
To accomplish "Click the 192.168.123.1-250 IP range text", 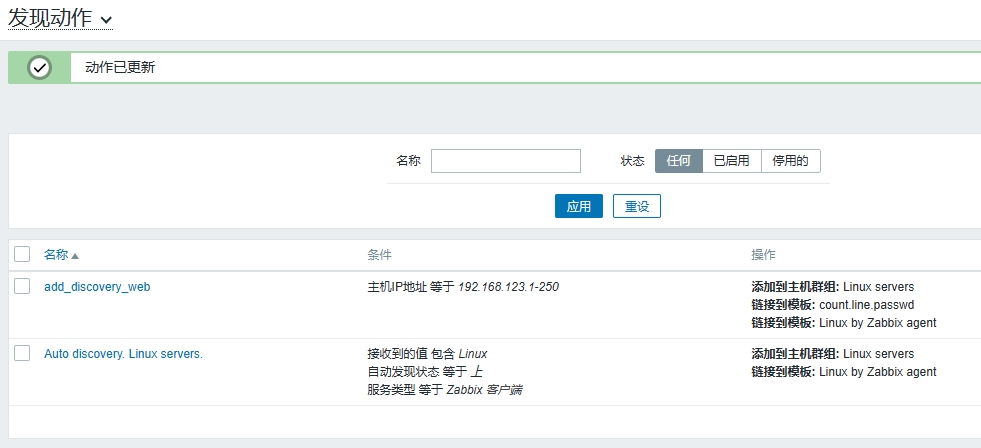I will [x=508, y=287].
